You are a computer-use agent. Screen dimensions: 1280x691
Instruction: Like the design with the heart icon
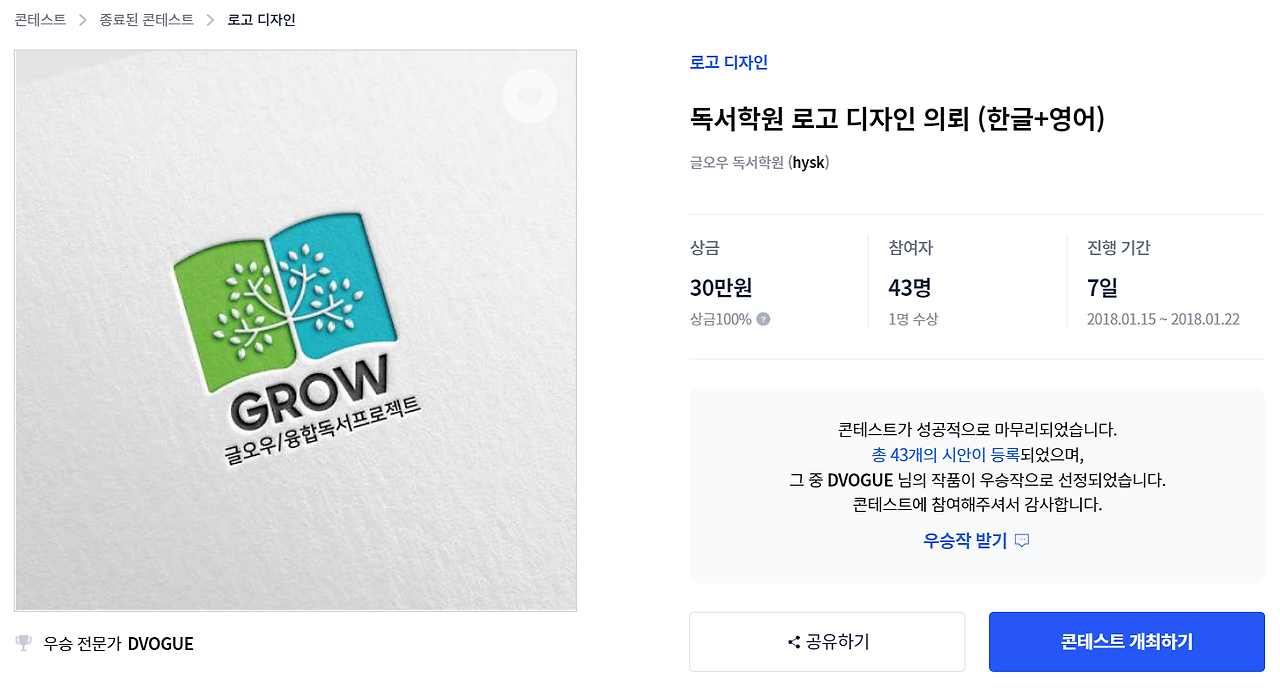(530, 97)
